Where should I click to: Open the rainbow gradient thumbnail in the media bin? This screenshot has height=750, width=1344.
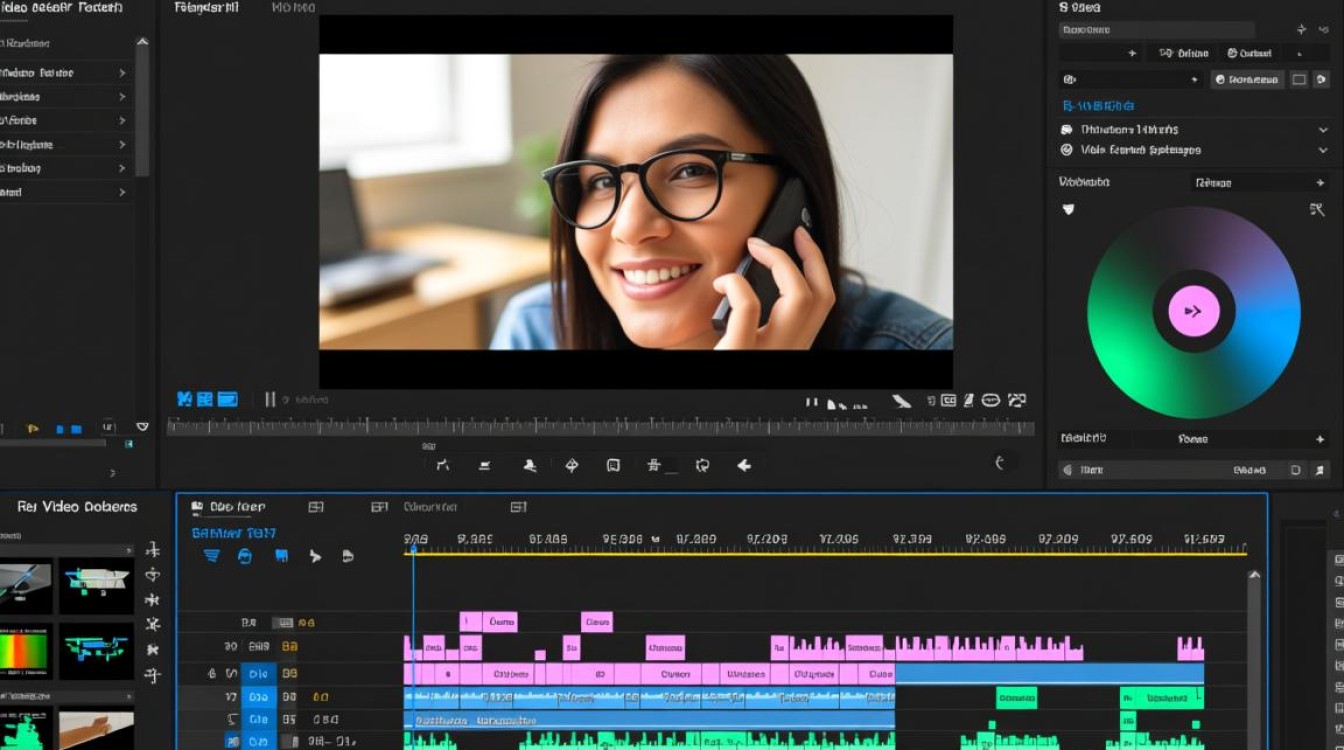(26, 652)
